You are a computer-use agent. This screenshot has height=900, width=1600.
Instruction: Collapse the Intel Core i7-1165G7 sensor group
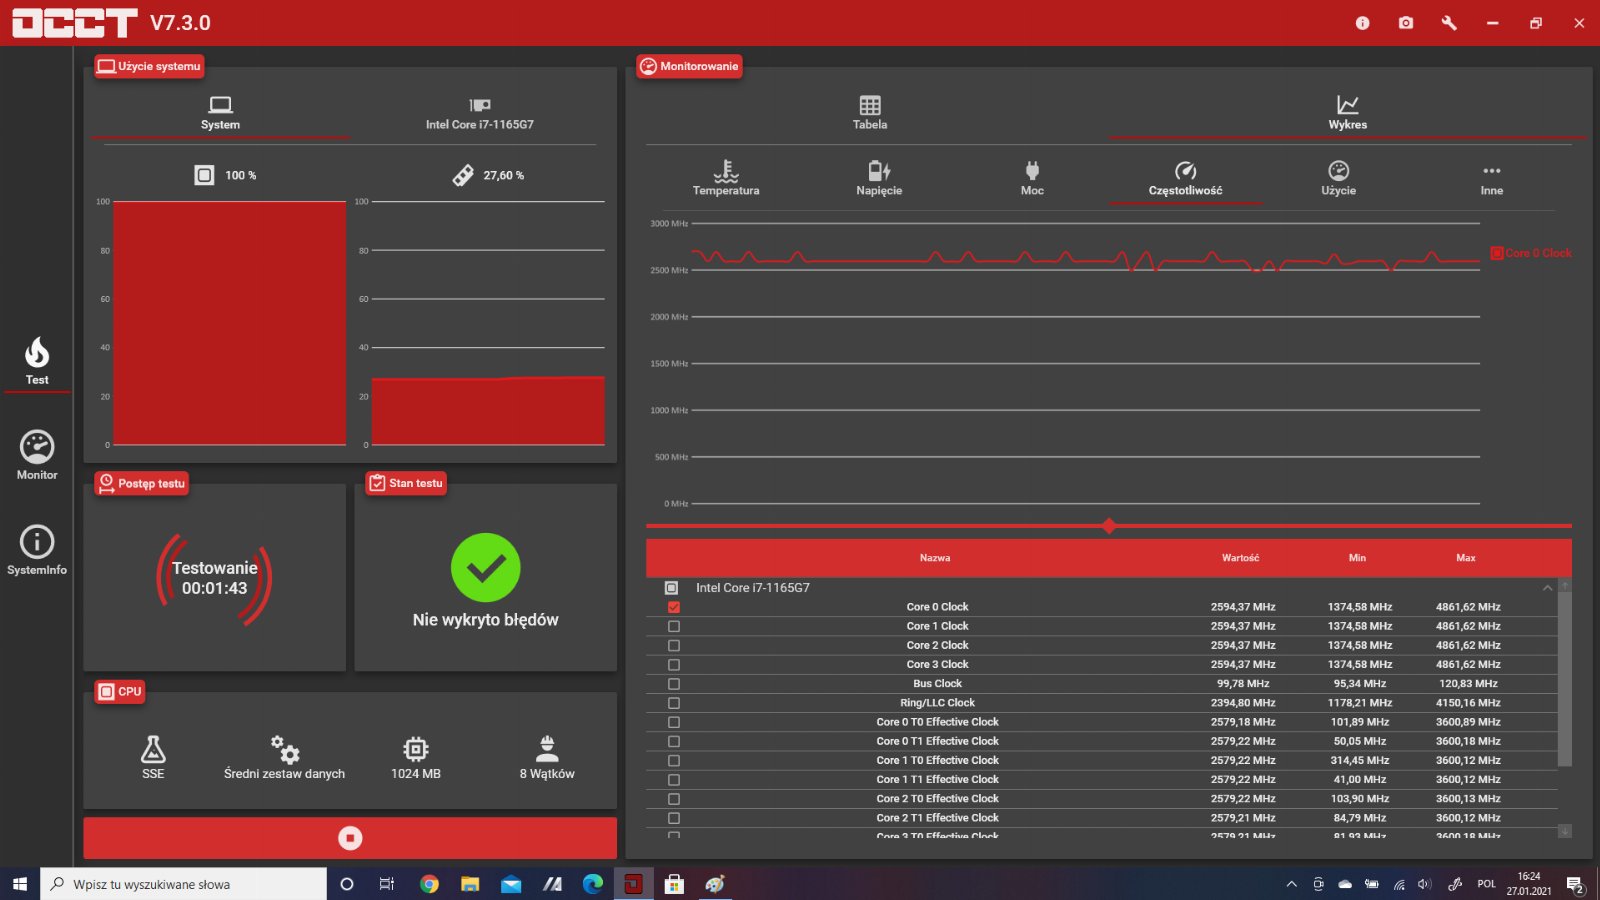1547,588
